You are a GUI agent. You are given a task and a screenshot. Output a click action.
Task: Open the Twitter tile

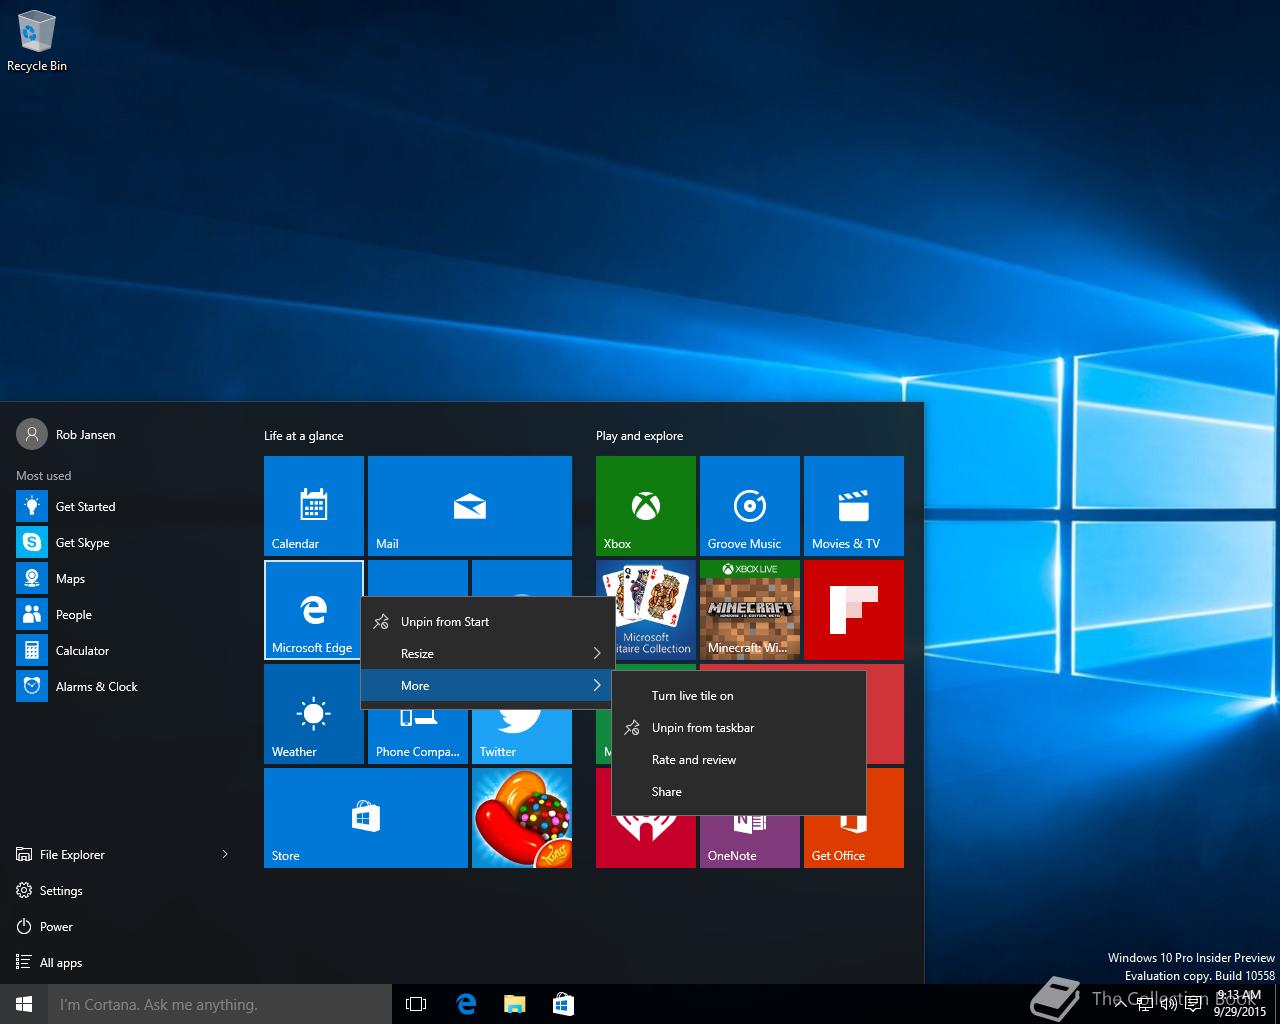tap(522, 738)
